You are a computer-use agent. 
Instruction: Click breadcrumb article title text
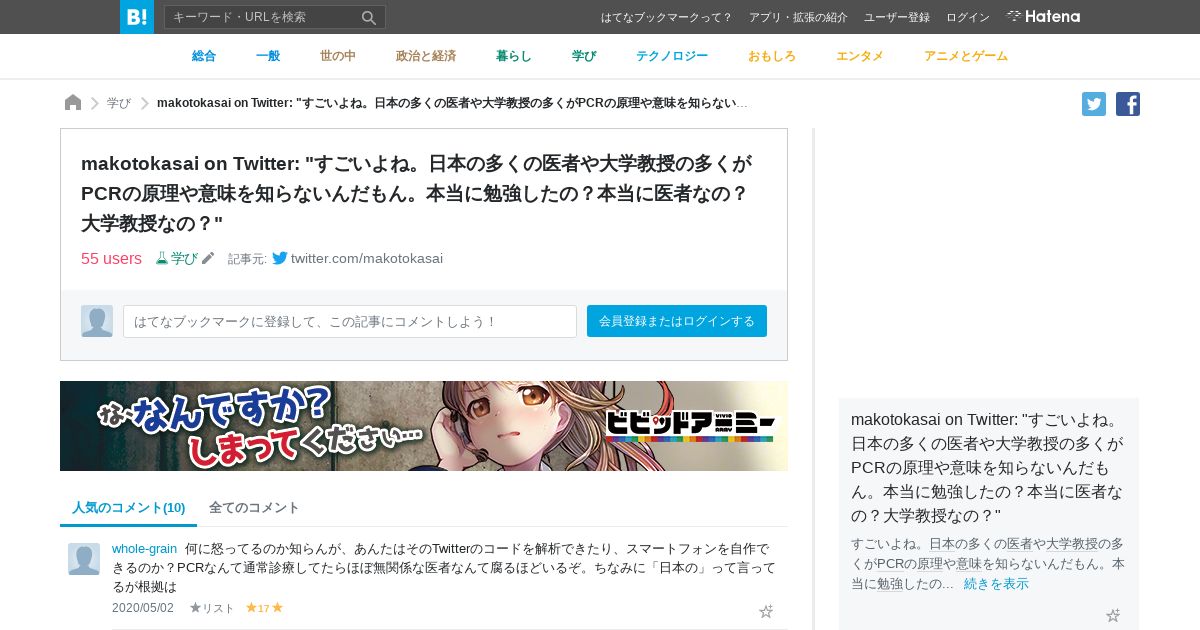click(x=453, y=103)
